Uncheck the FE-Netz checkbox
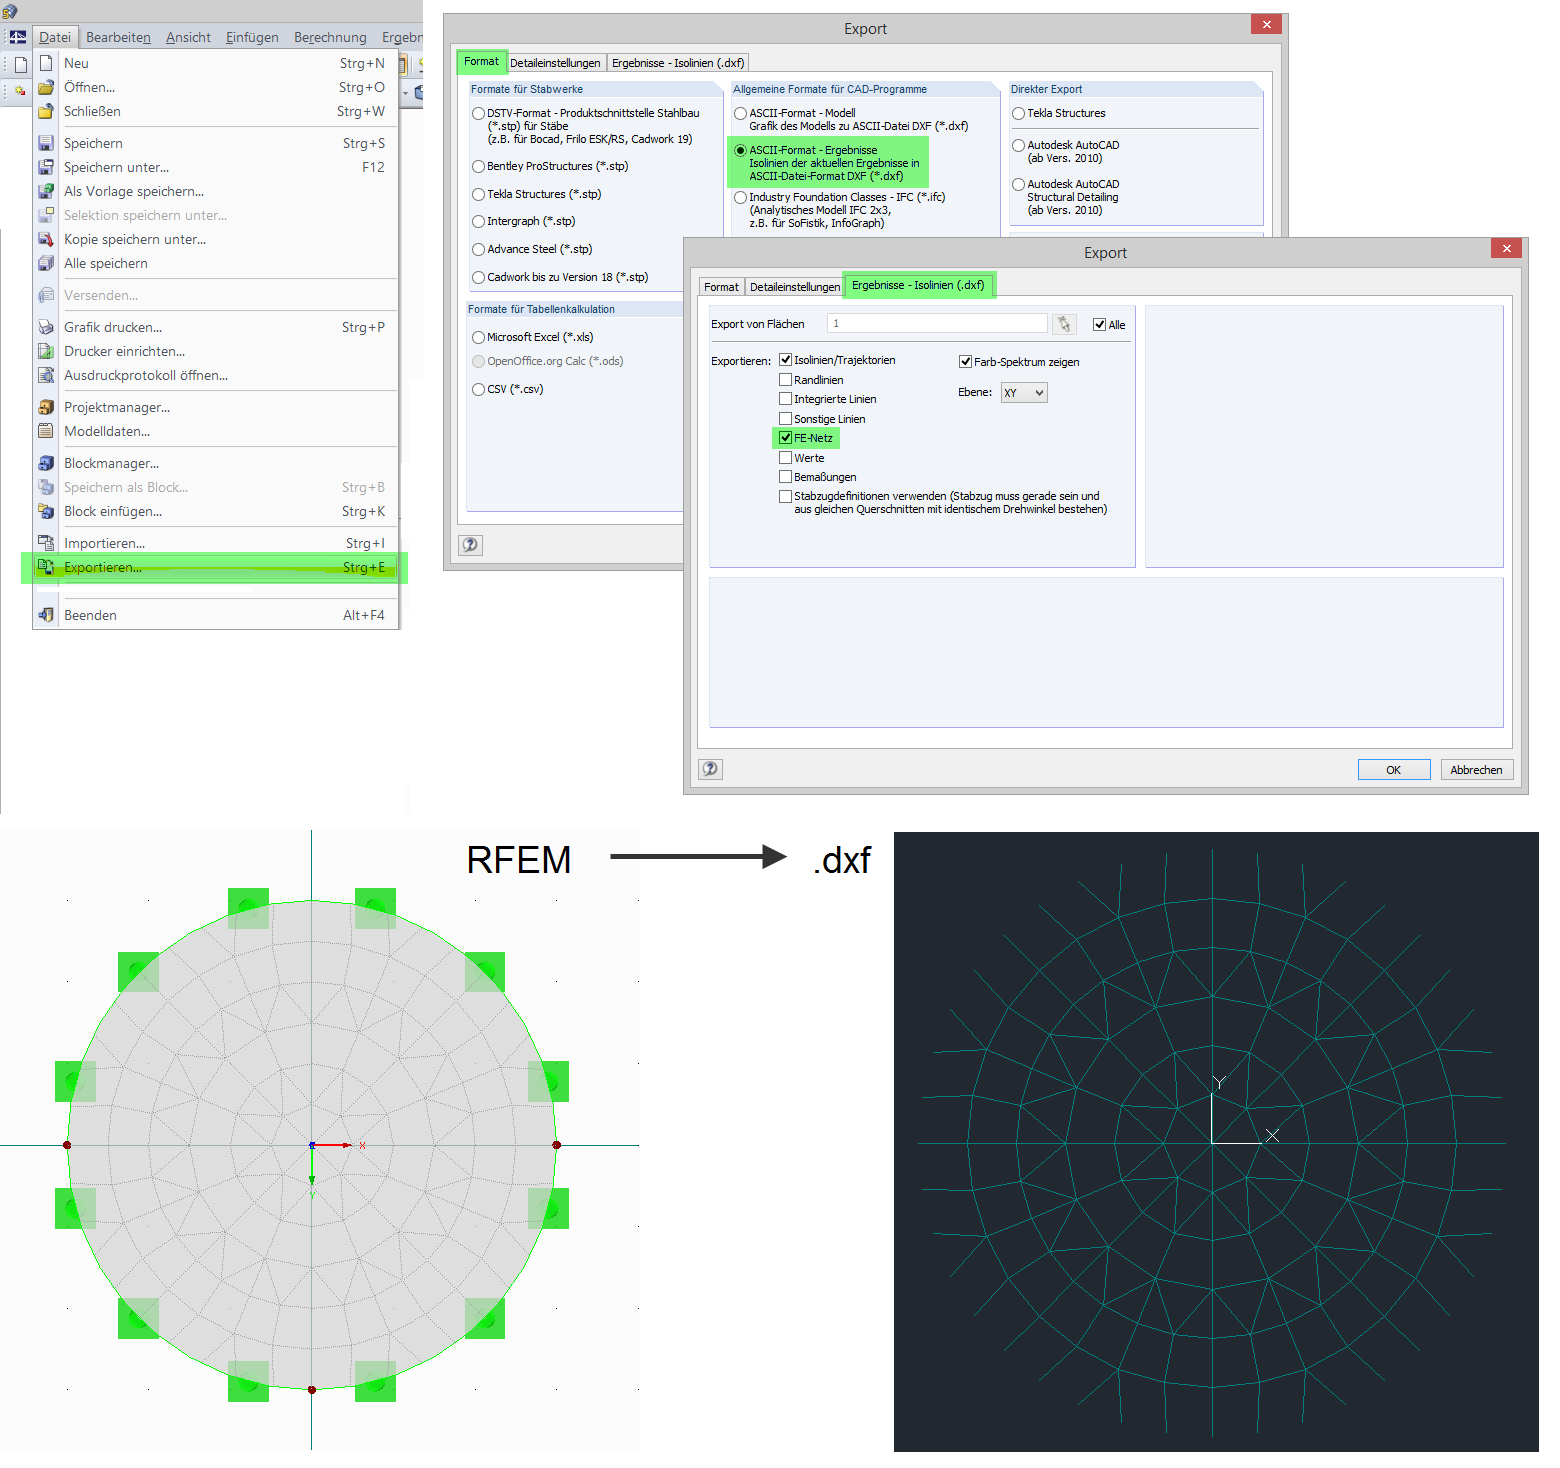The width and height of the screenshot is (1560, 1468). [x=786, y=438]
